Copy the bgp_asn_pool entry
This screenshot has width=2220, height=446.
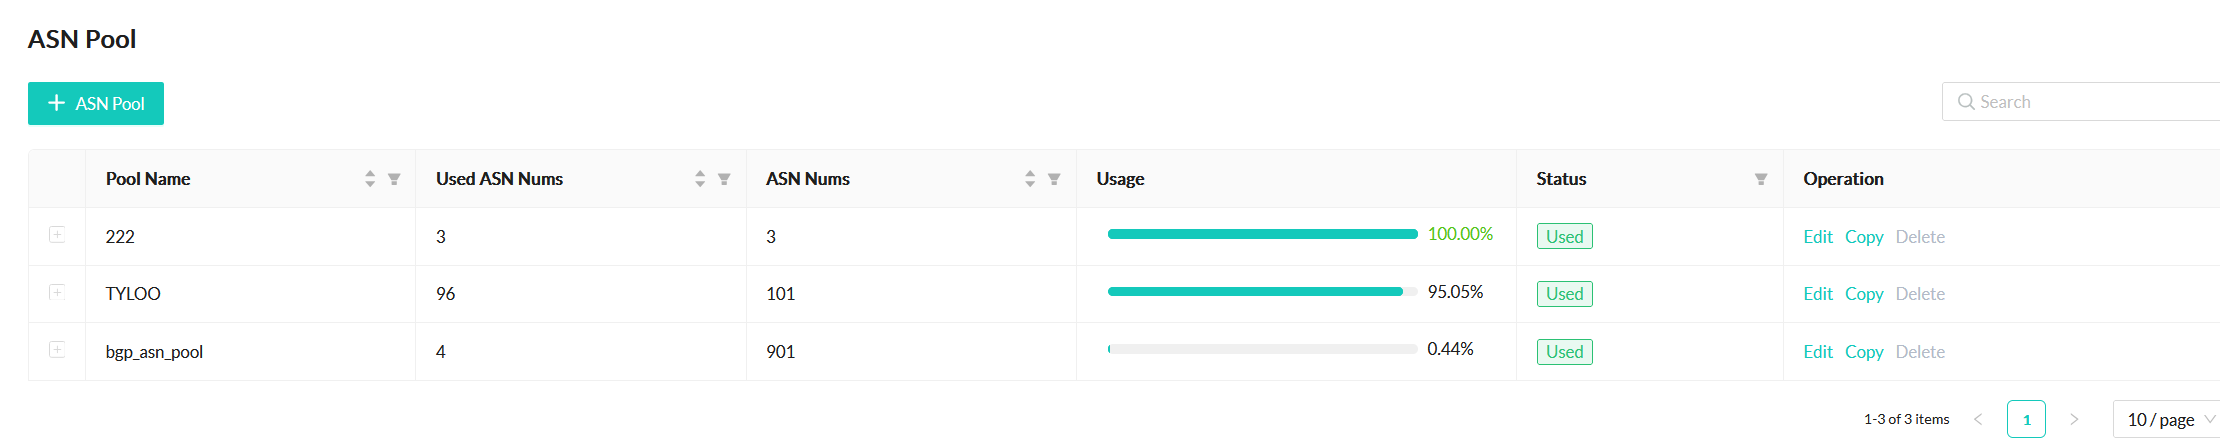(1864, 352)
